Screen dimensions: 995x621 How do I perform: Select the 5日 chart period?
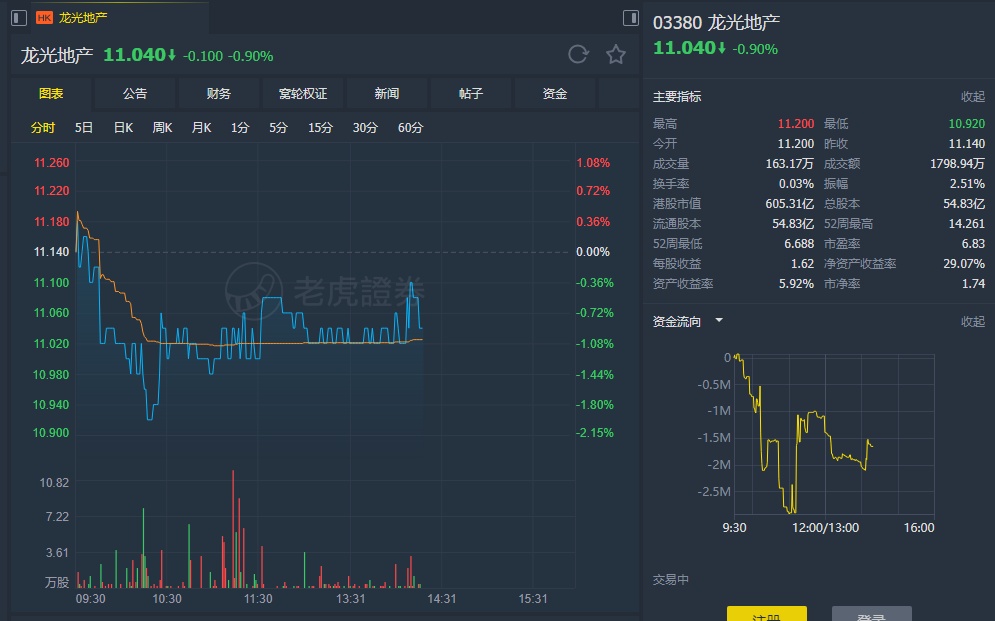[84, 128]
